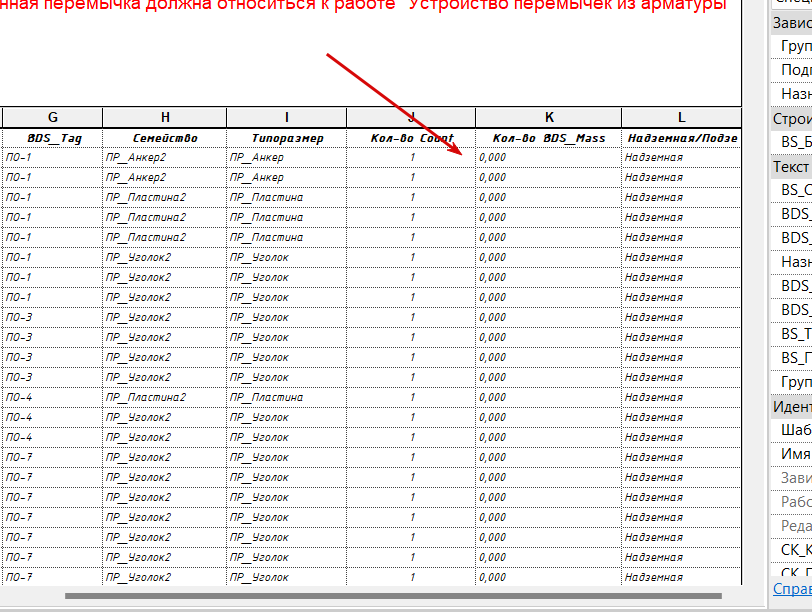Select column header K
The height and width of the screenshot is (612, 812).
(549, 118)
